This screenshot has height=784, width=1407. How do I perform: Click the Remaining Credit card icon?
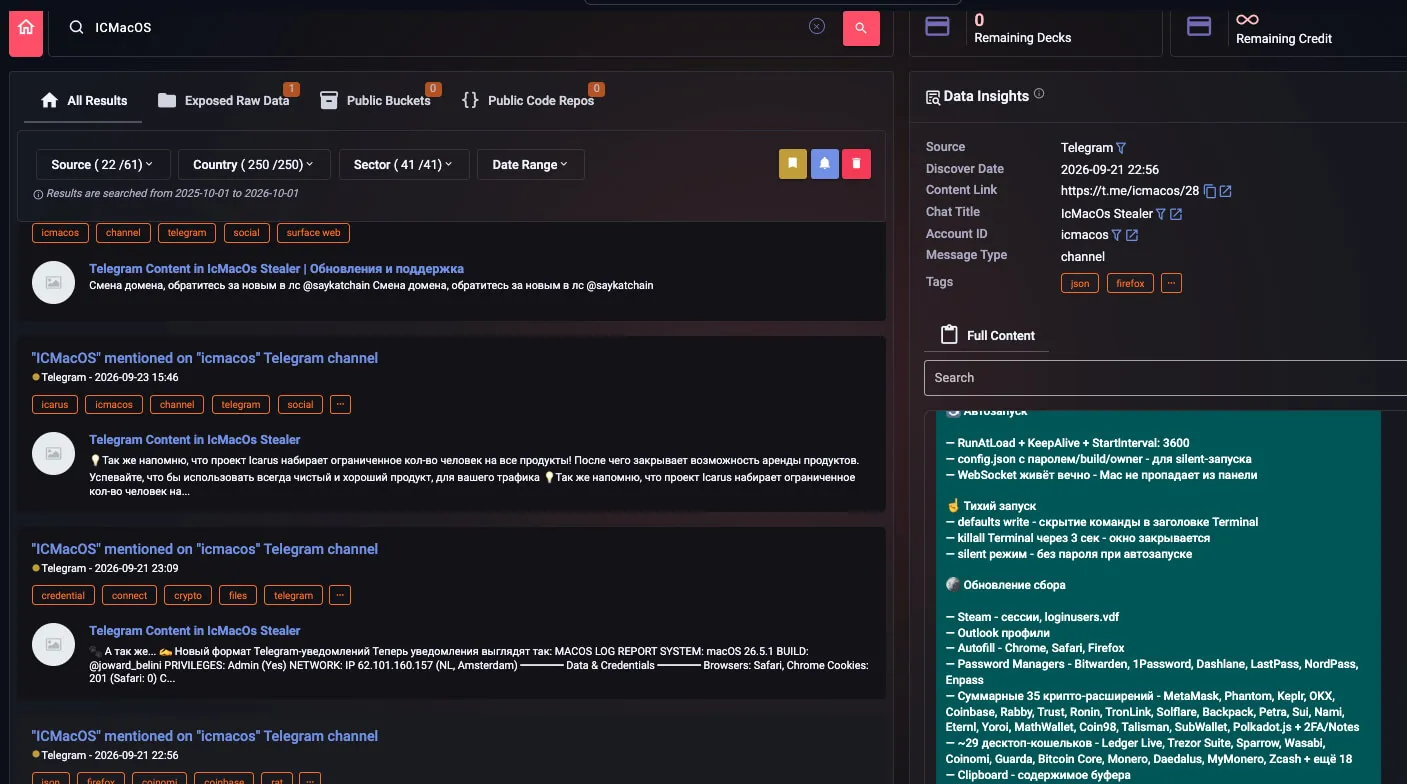point(1198,26)
